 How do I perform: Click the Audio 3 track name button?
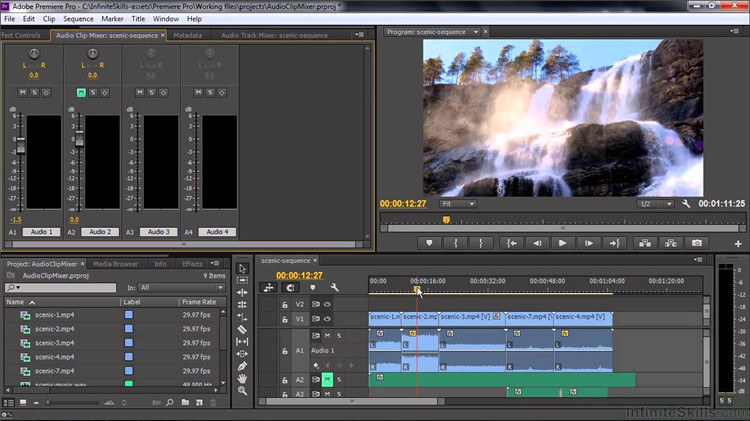[x=158, y=232]
